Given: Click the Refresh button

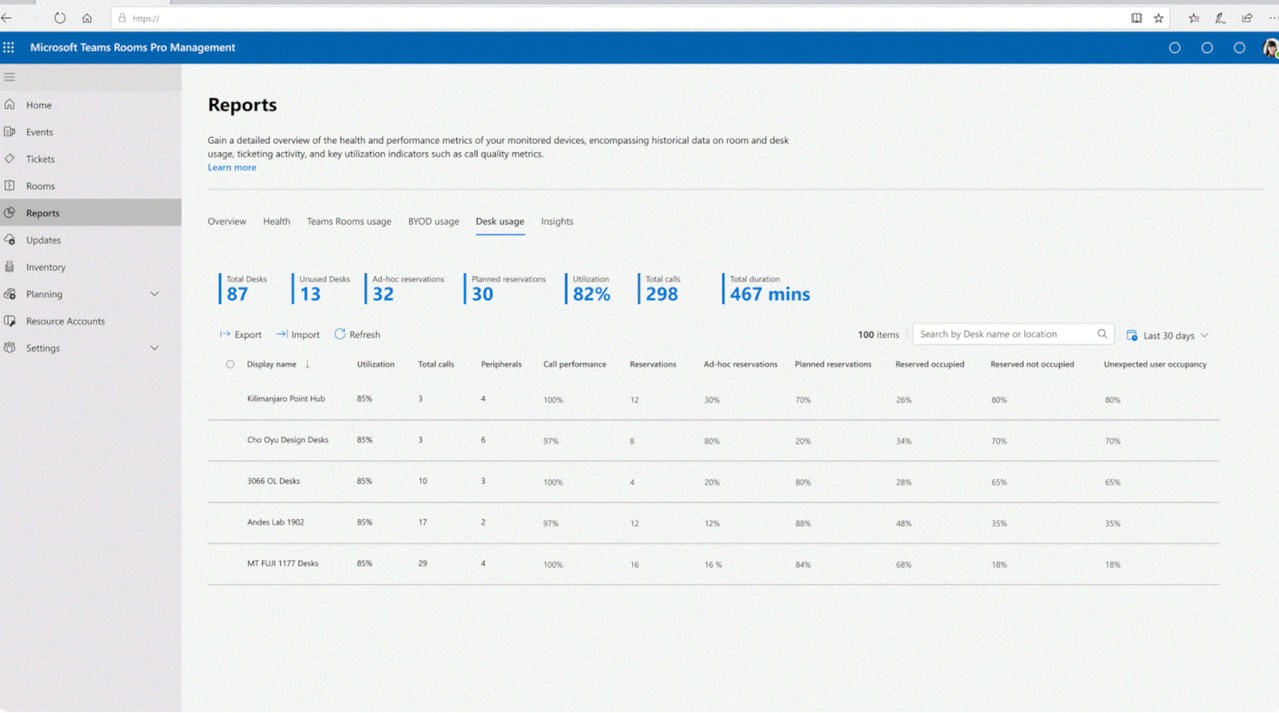Looking at the screenshot, I should (x=357, y=335).
